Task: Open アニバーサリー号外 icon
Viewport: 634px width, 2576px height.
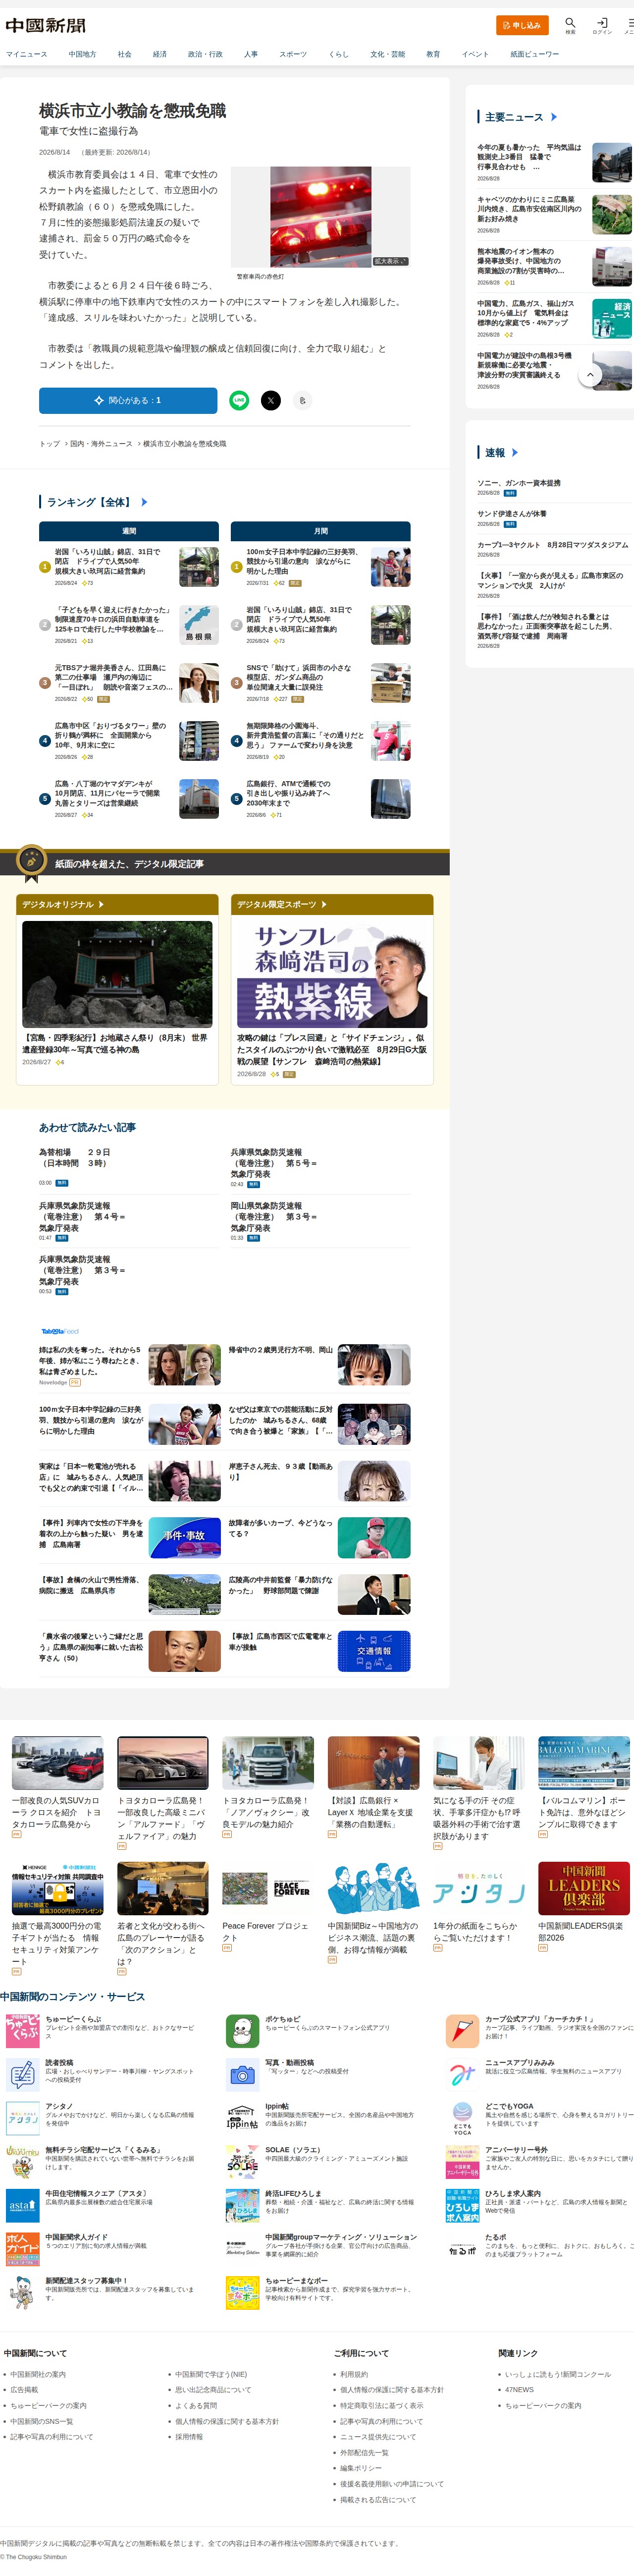Action: pyautogui.click(x=462, y=2162)
